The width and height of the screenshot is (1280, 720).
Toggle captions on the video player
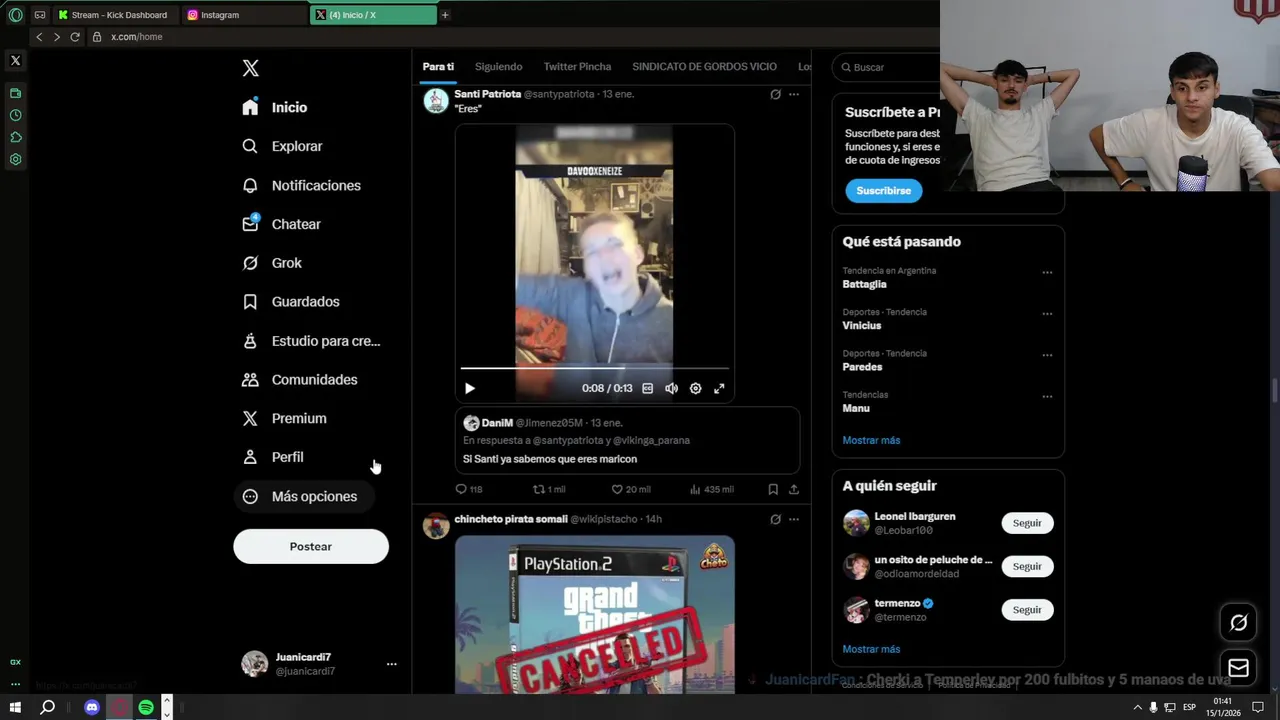pos(647,388)
